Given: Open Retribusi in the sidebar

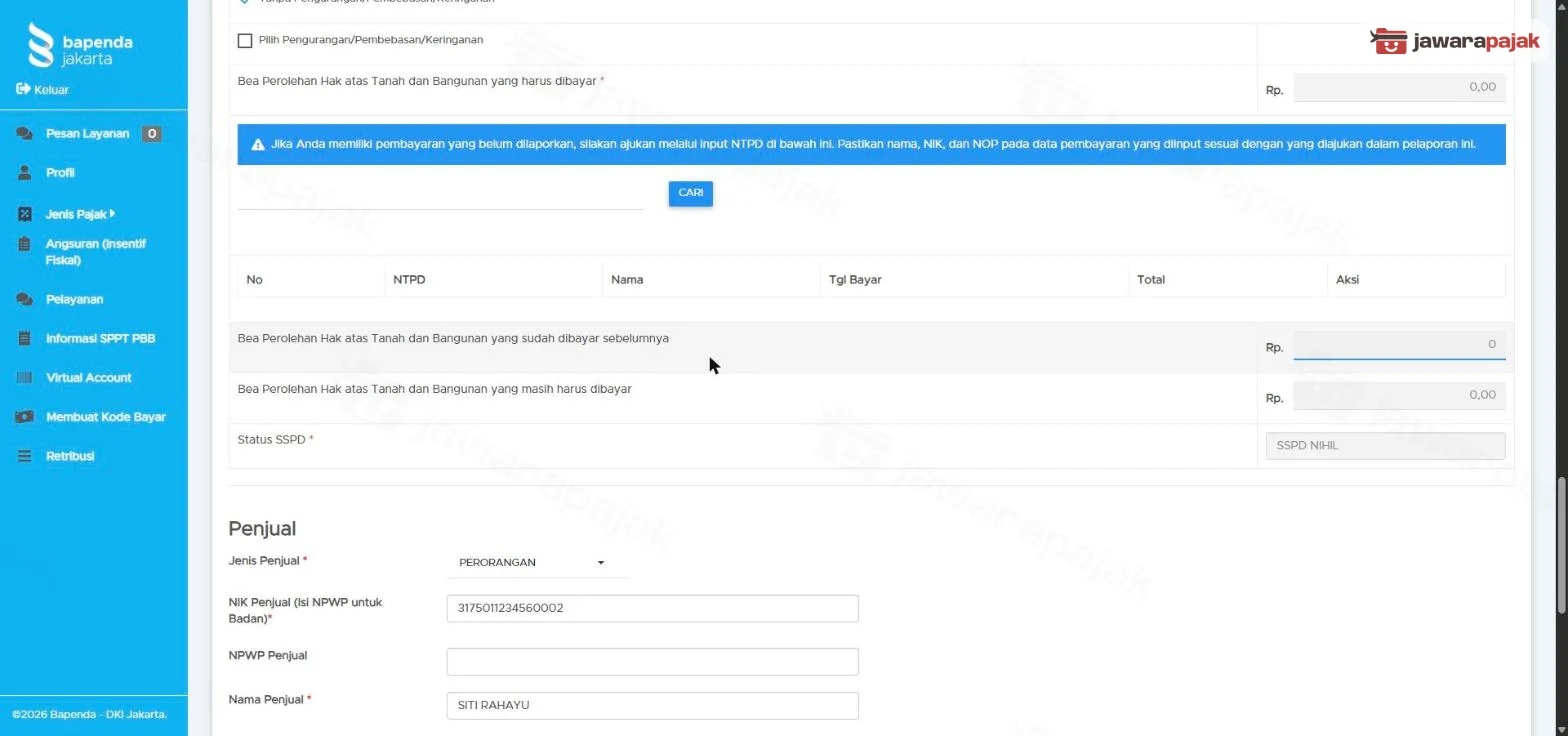Looking at the screenshot, I should tap(69, 456).
